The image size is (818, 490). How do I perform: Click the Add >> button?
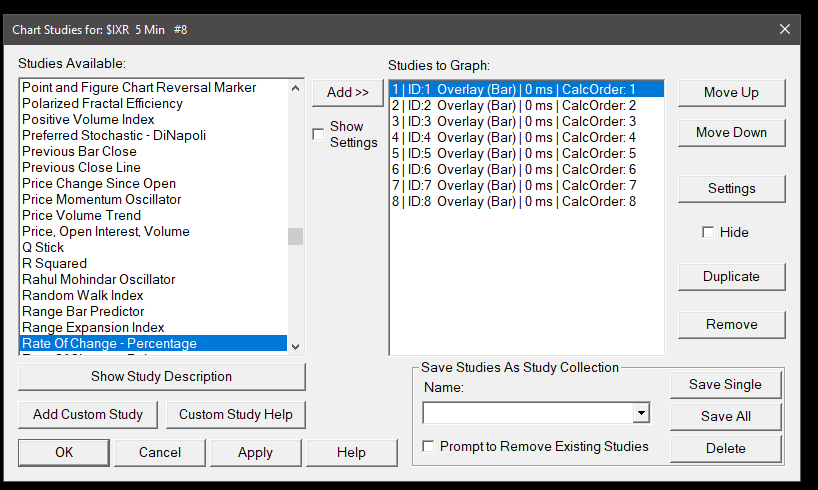coord(347,92)
